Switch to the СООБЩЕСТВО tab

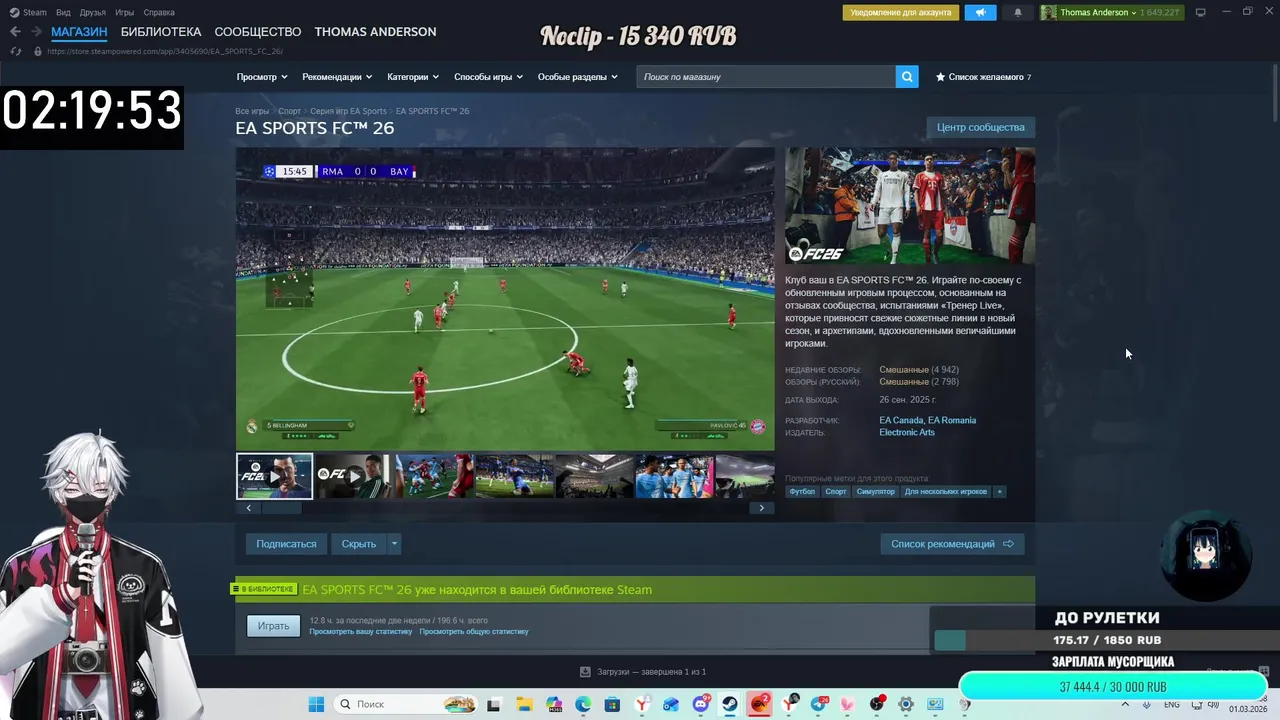[258, 32]
